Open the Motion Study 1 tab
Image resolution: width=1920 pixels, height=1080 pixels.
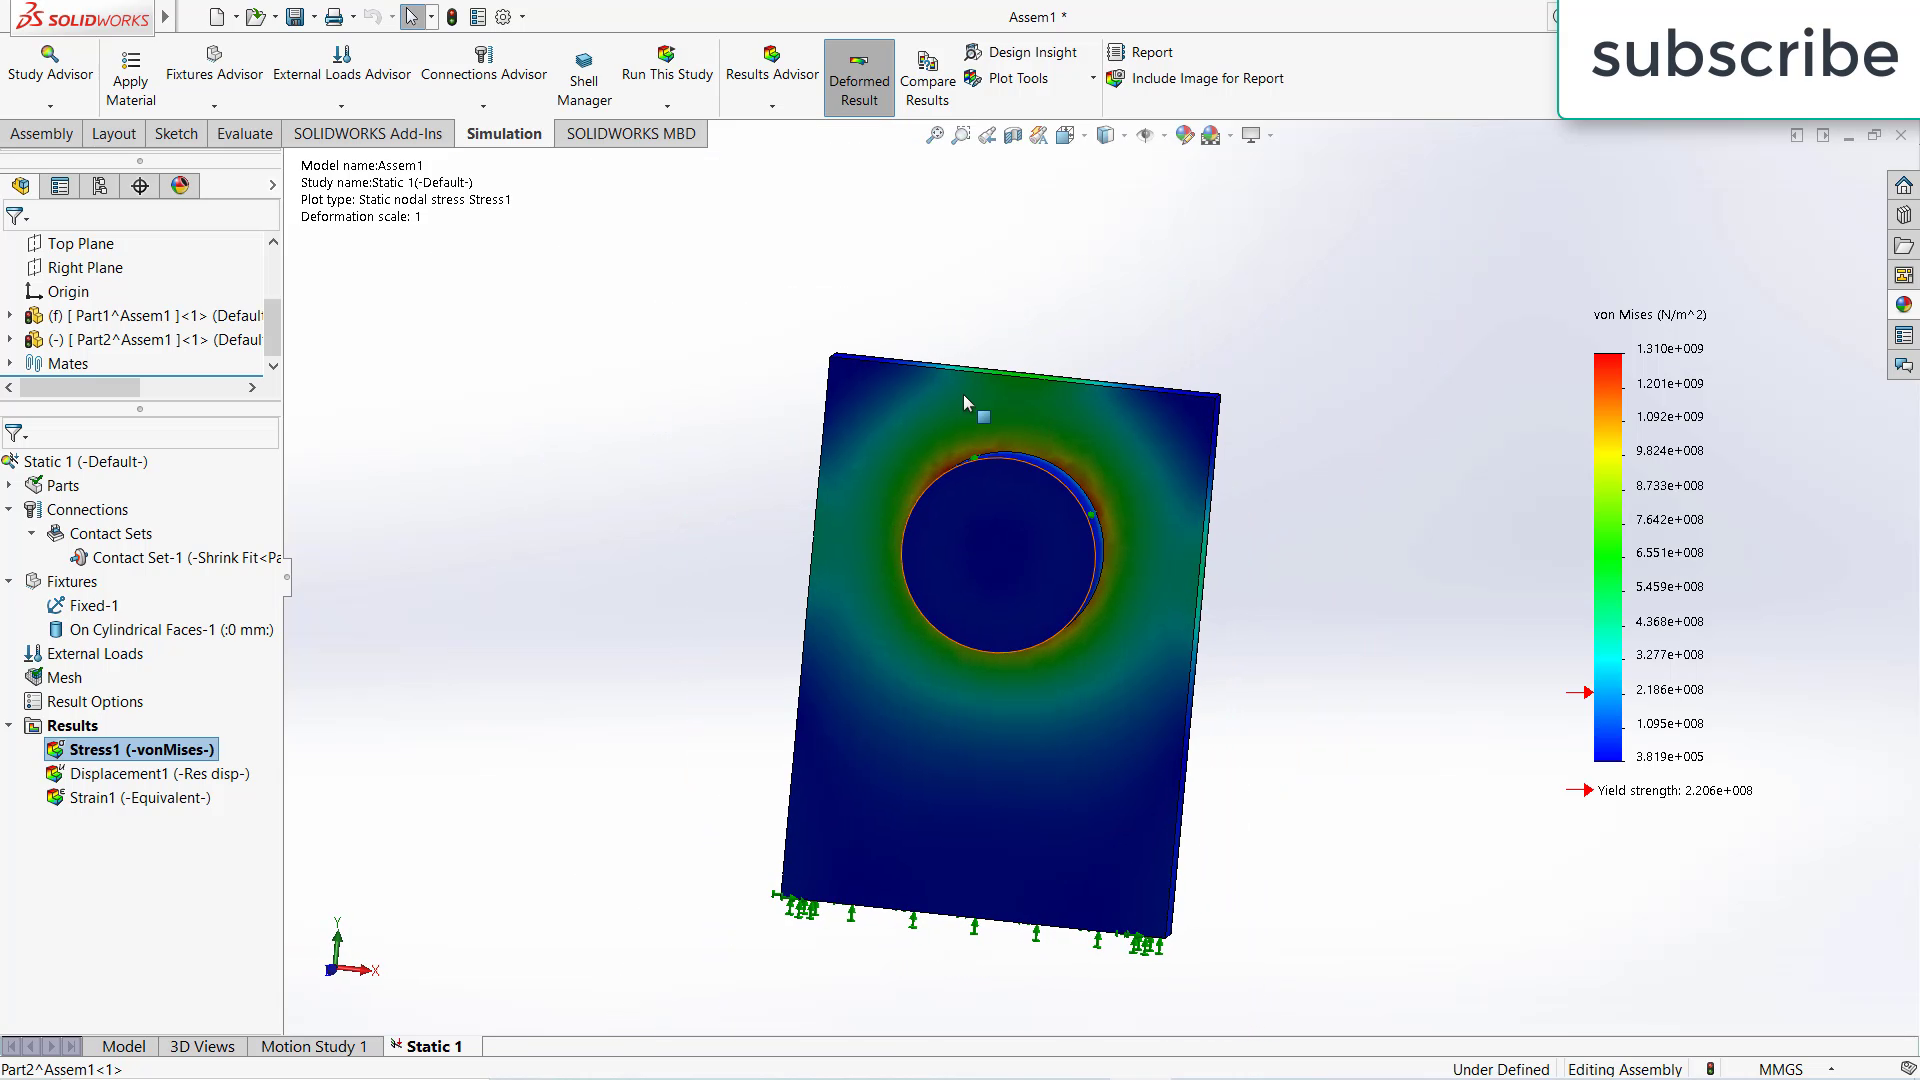[x=314, y=1046]
